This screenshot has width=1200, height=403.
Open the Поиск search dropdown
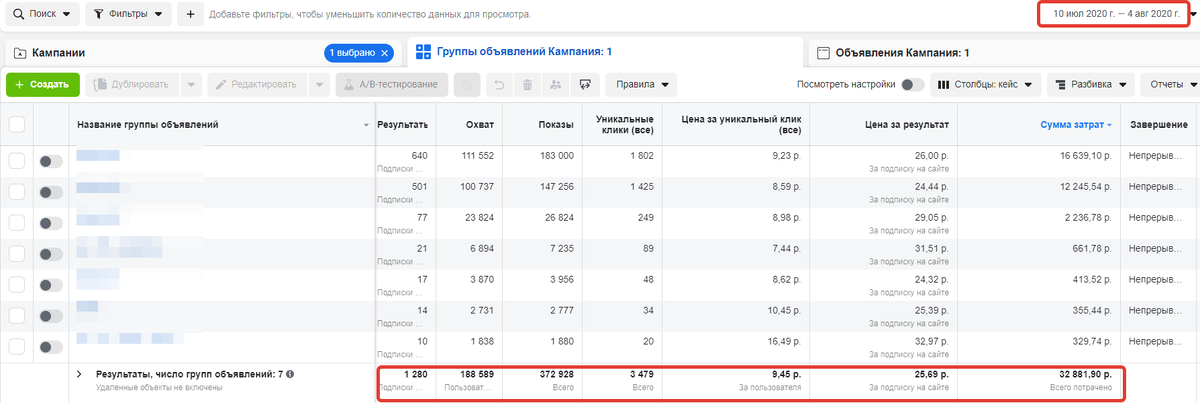42,15
